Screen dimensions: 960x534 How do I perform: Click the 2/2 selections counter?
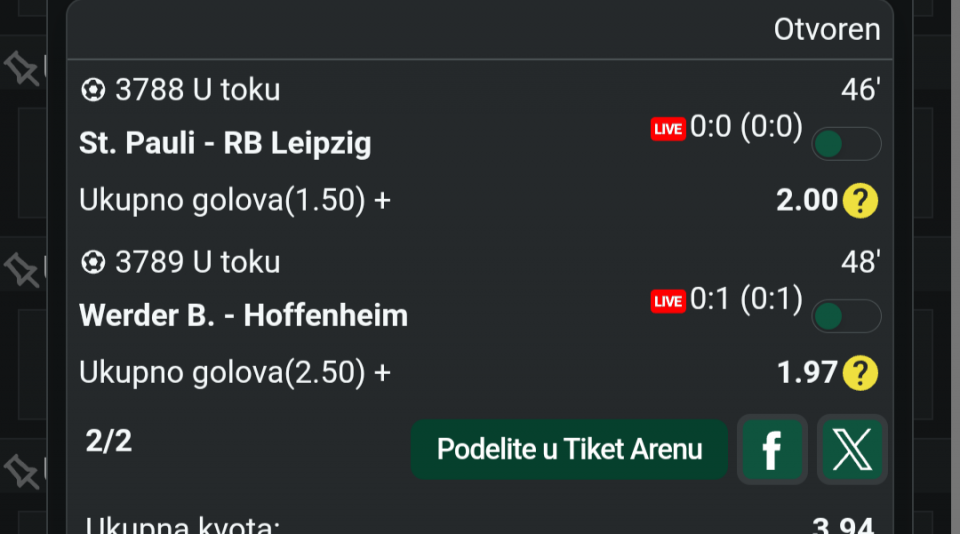109,442
